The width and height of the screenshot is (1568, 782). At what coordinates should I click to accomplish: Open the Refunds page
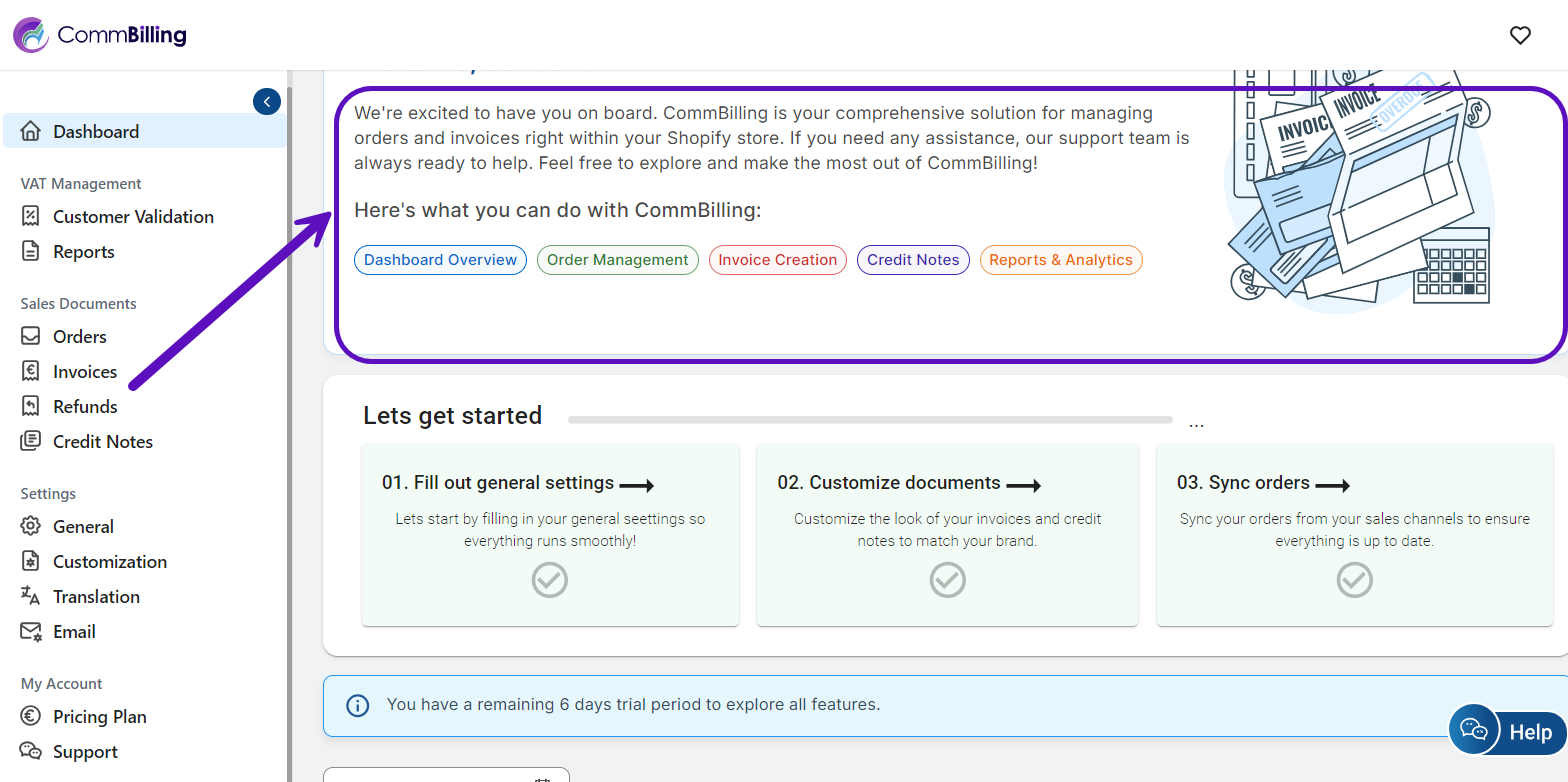[x=85, y=406]
